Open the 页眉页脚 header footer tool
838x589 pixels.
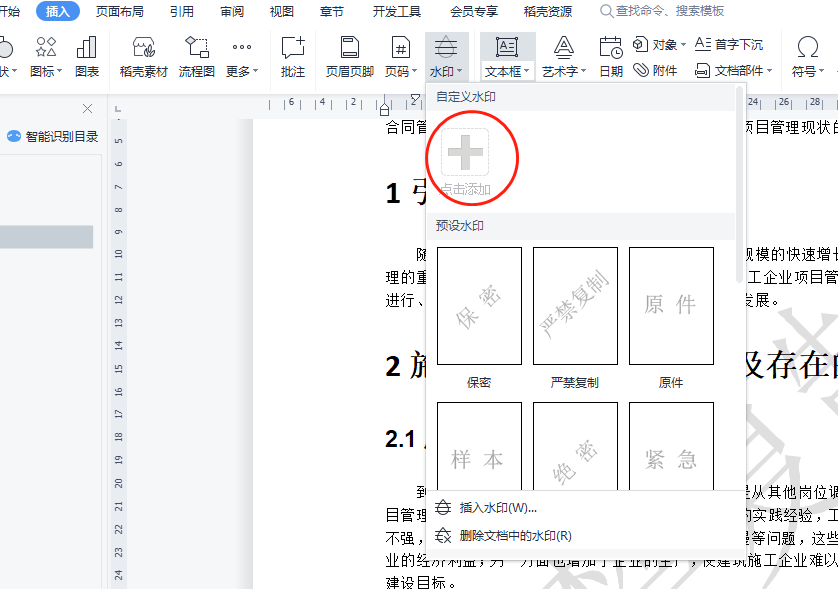point(350,57)
